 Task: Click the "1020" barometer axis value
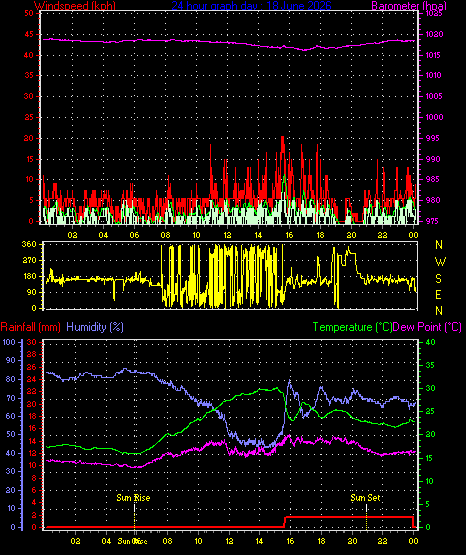pos(434,35)
